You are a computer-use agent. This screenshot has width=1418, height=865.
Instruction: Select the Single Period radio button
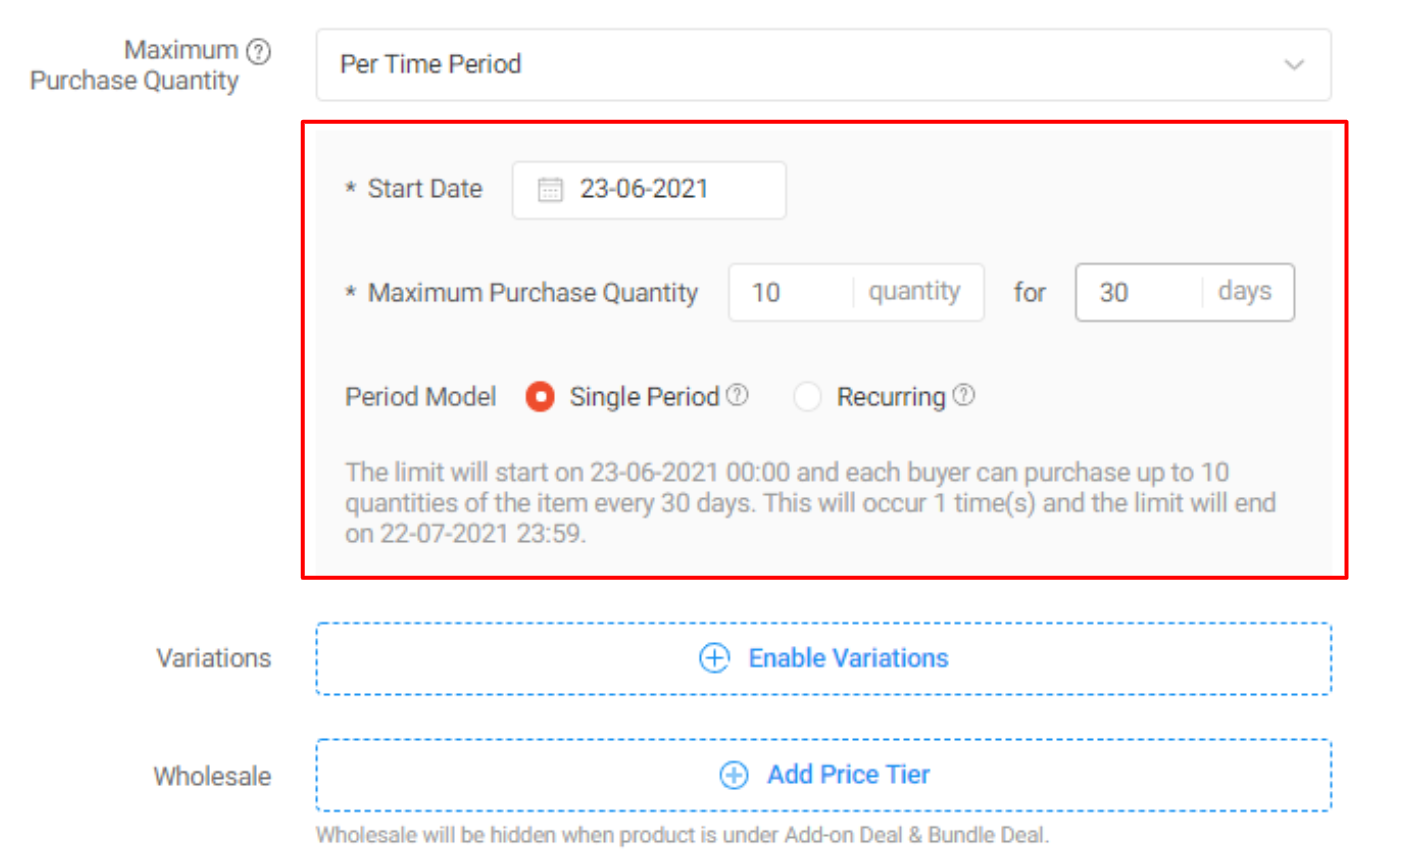pyautogui.click(x=540, y=396)
